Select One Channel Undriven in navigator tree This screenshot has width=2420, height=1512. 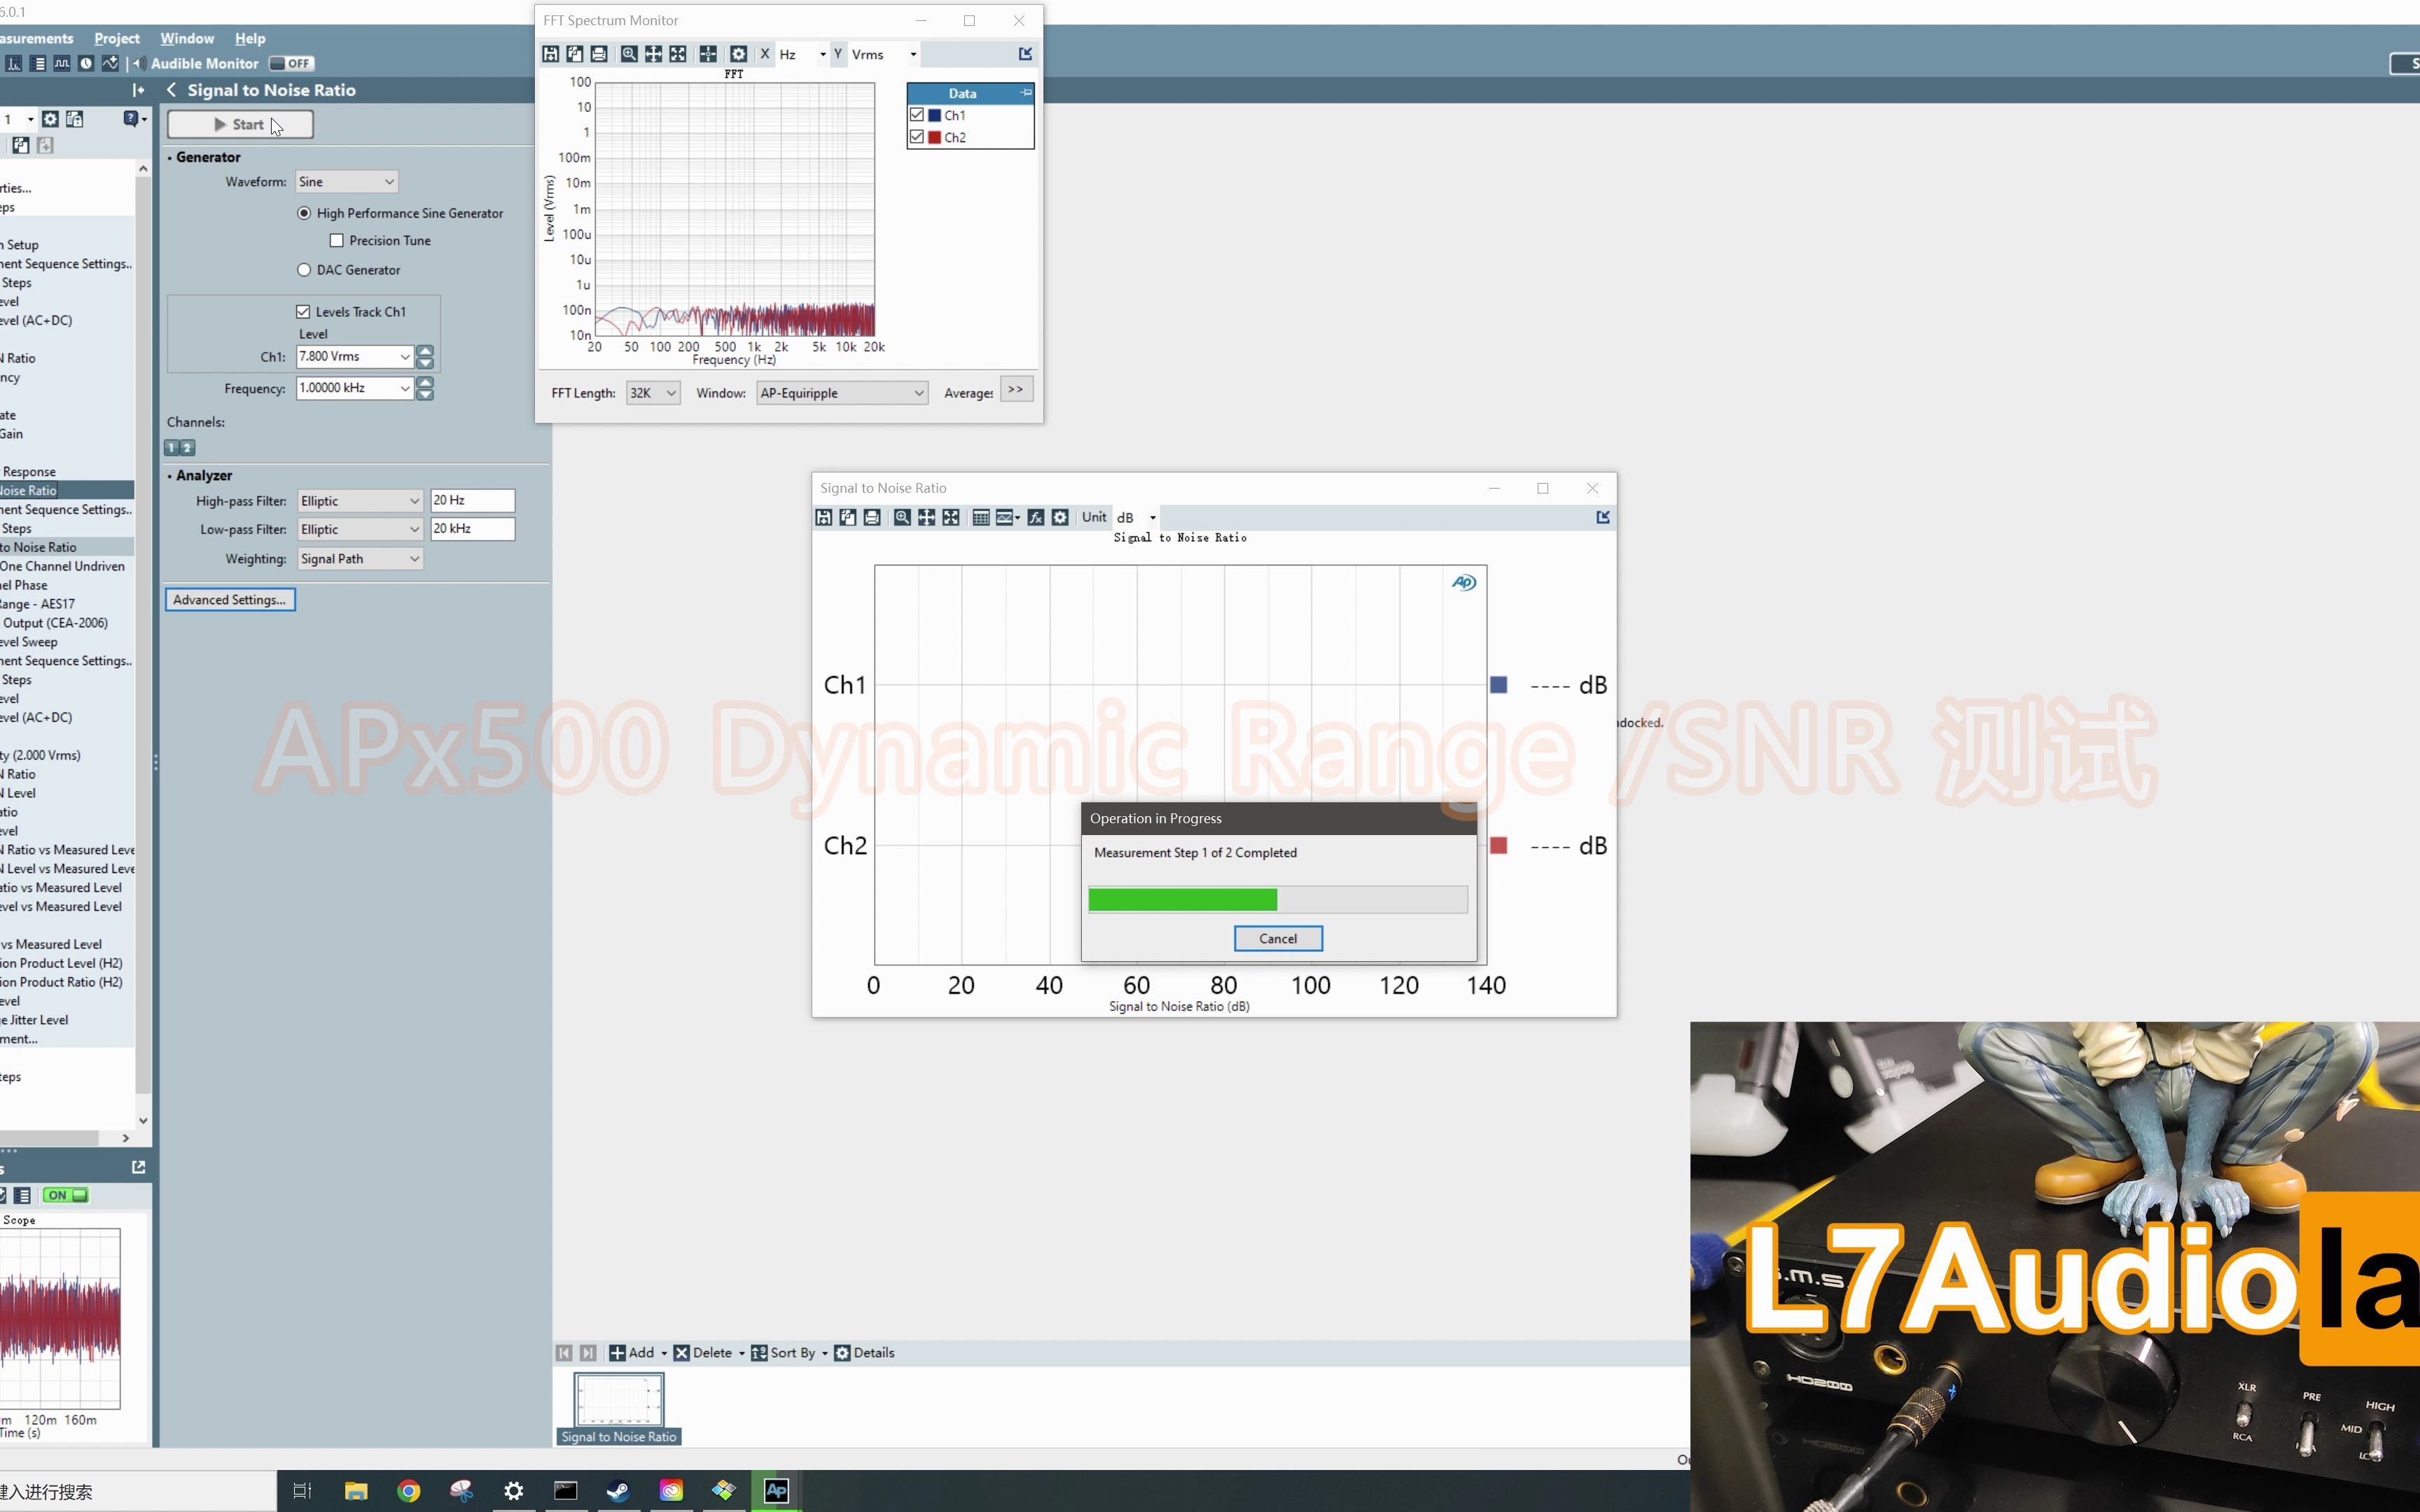point(62,566)
